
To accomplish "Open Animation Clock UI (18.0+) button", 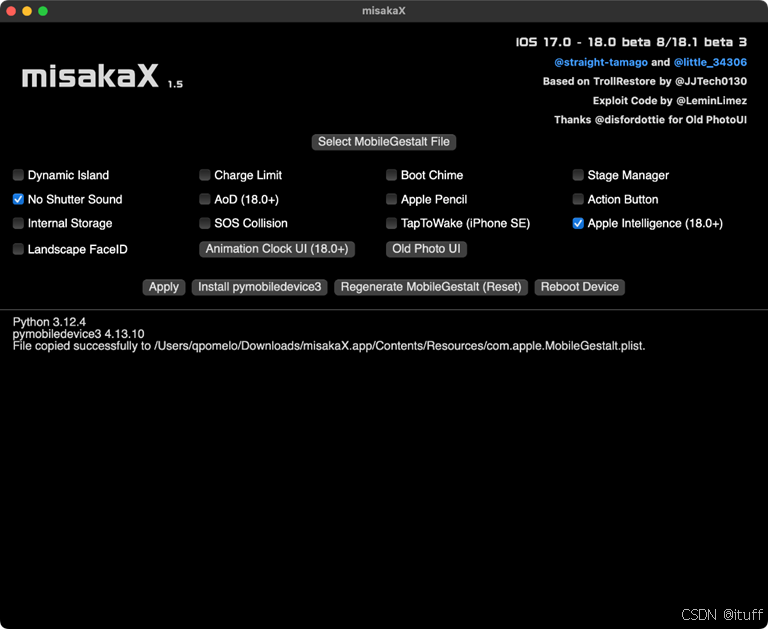I will [277, 249].
